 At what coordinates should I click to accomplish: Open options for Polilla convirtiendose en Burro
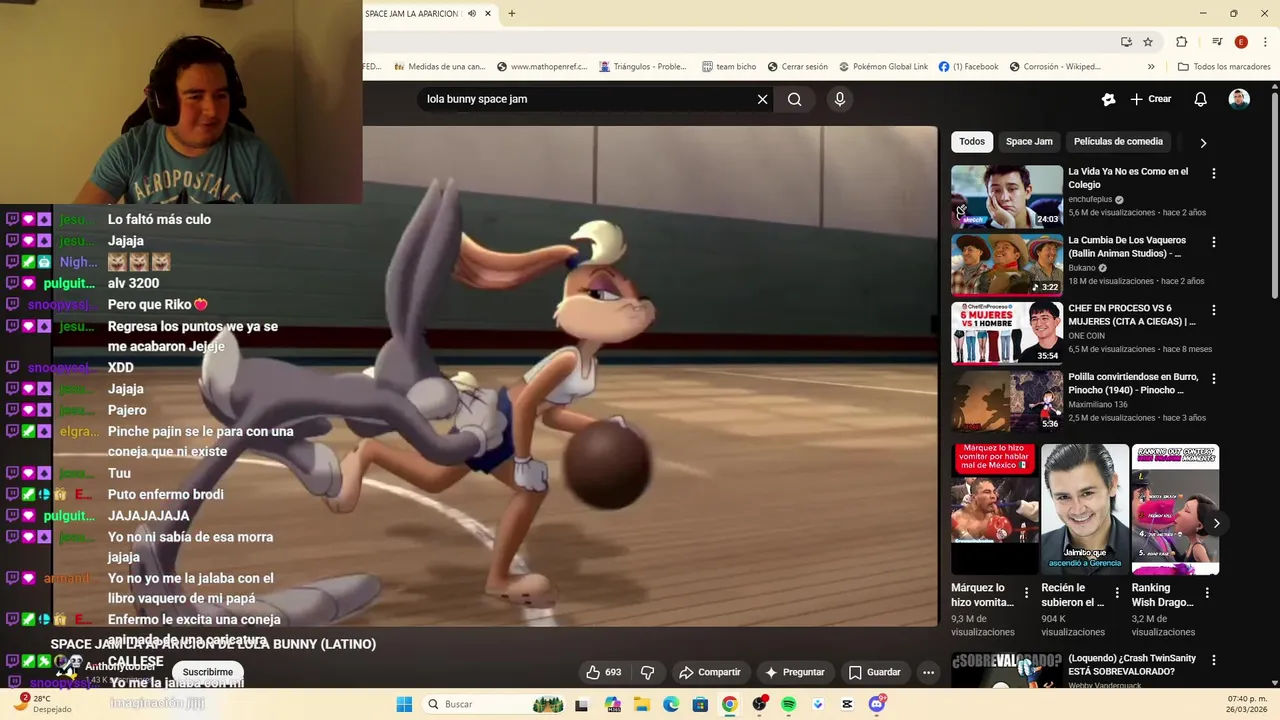coord(1214,379)
